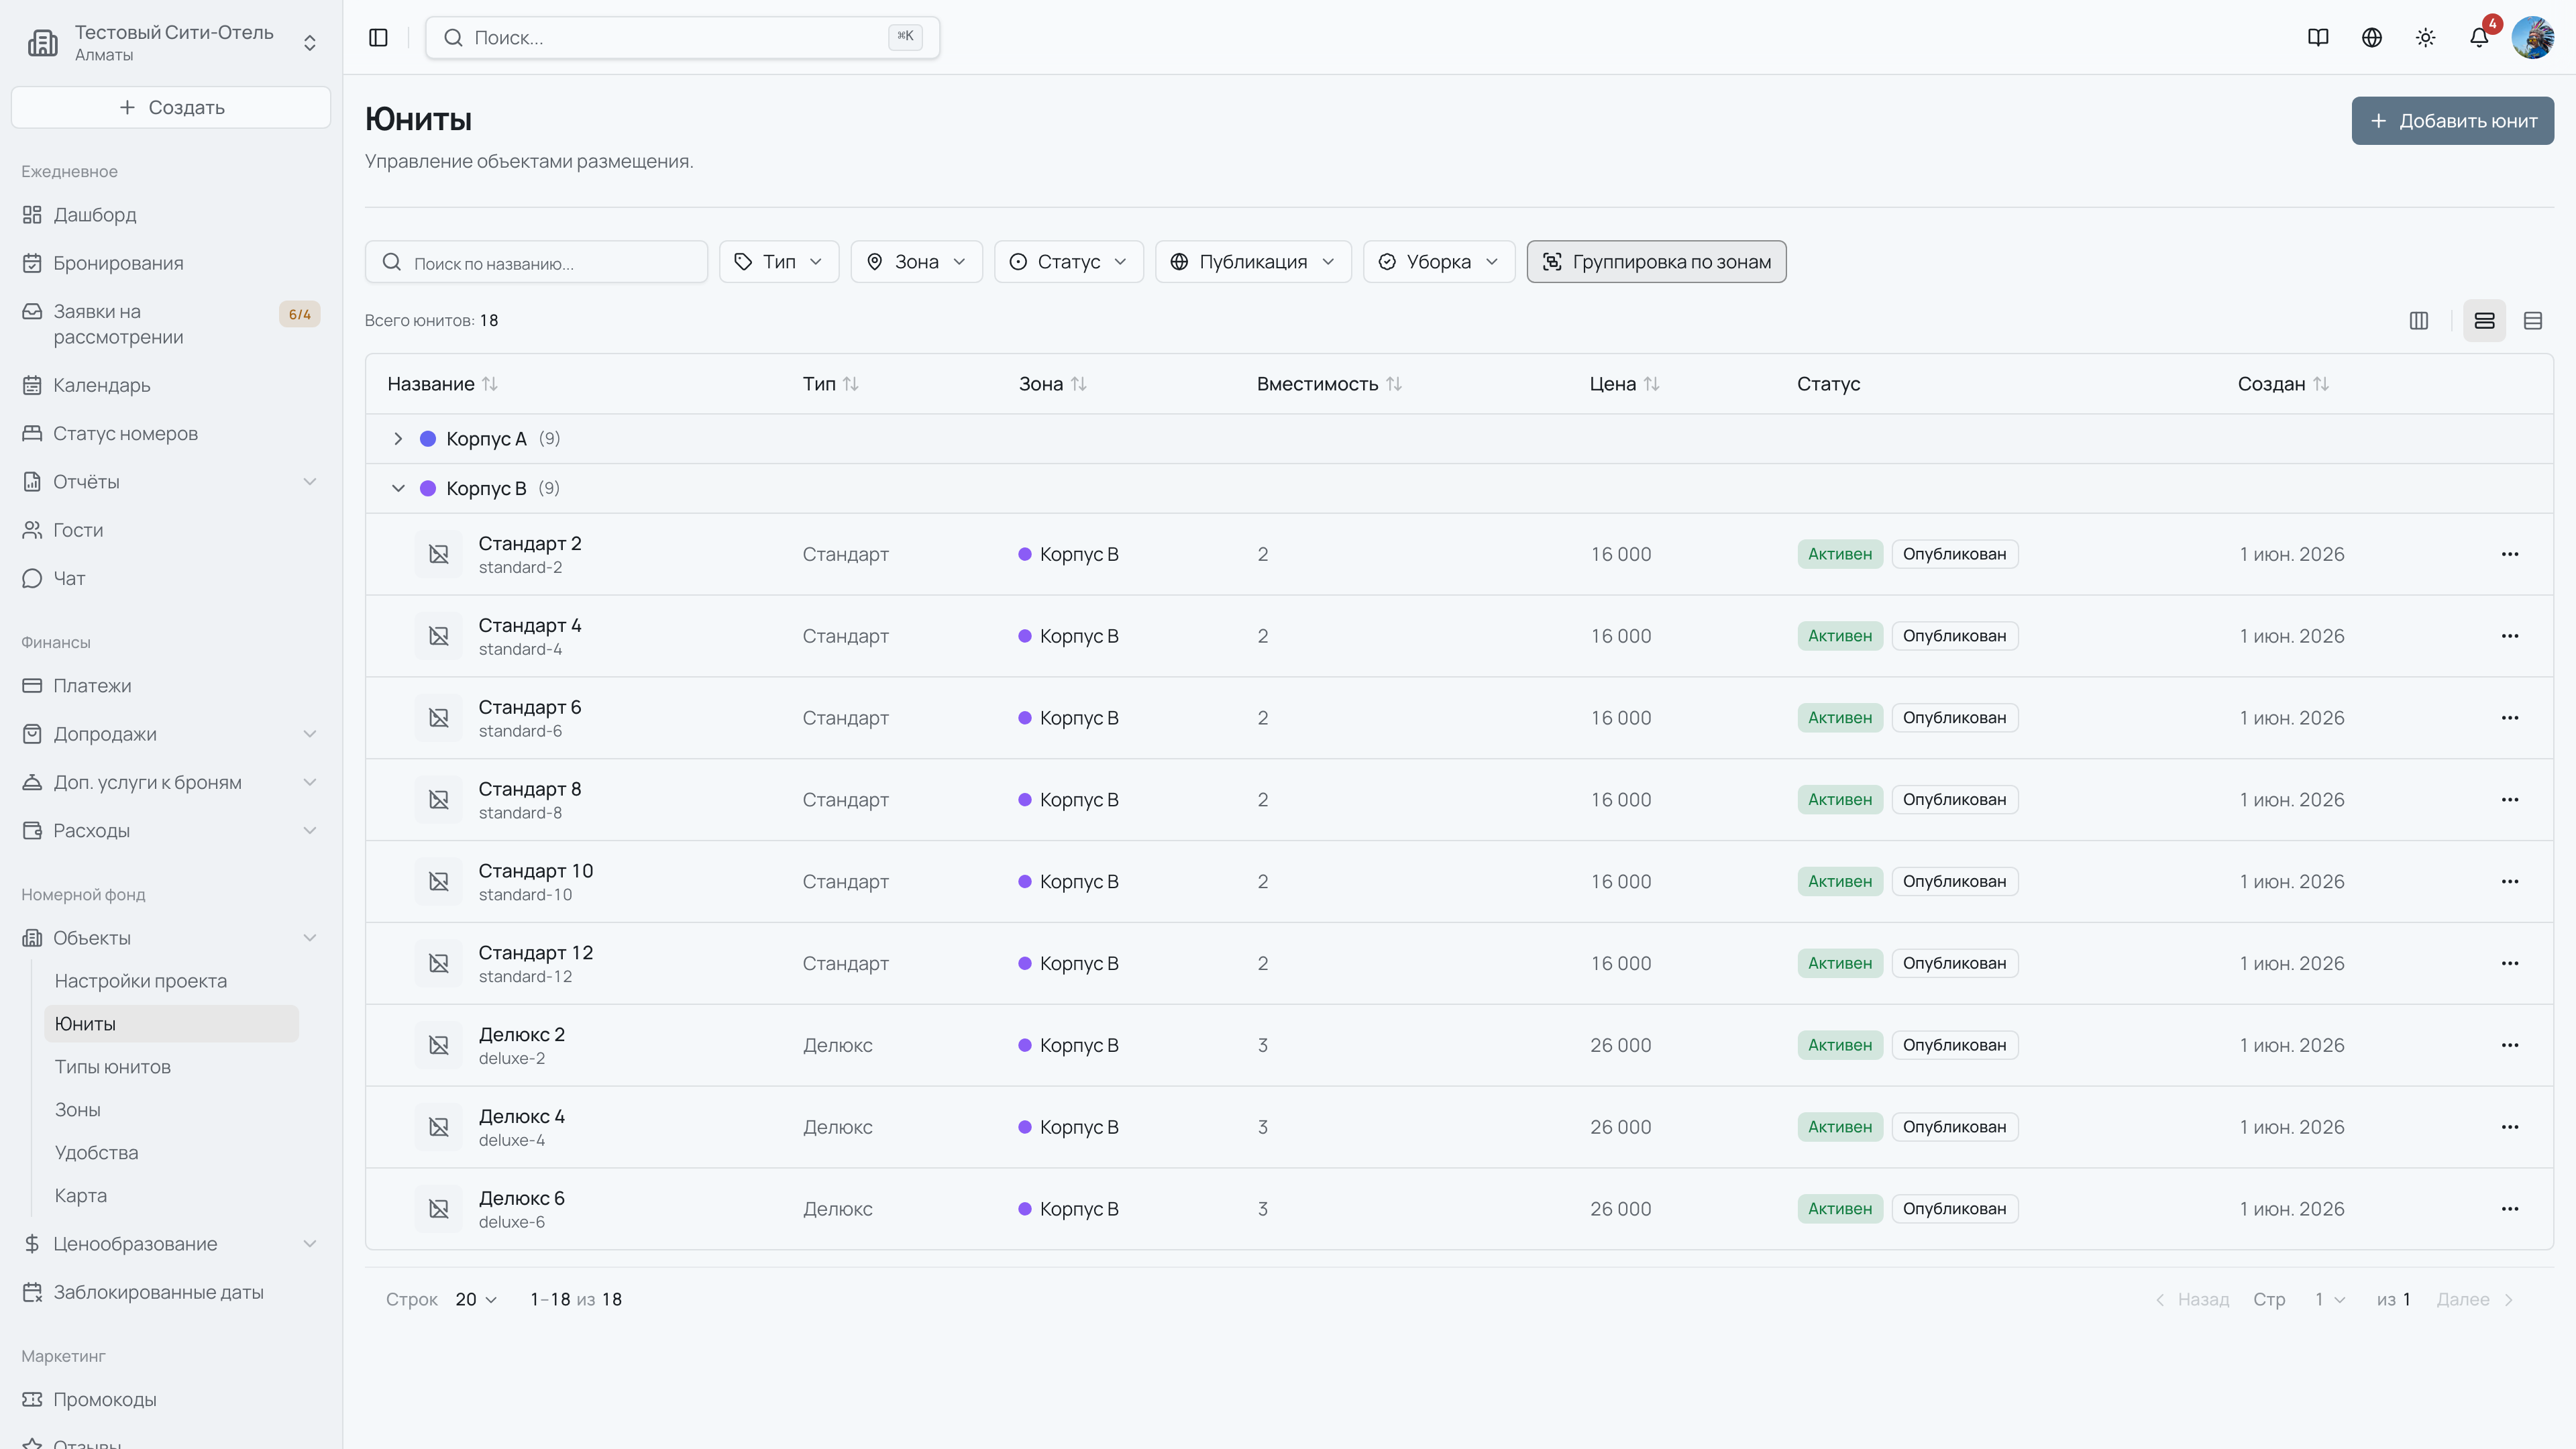Open the Статус filter dropdown
The image size is (2576, 1449).
click(1068, 262)
